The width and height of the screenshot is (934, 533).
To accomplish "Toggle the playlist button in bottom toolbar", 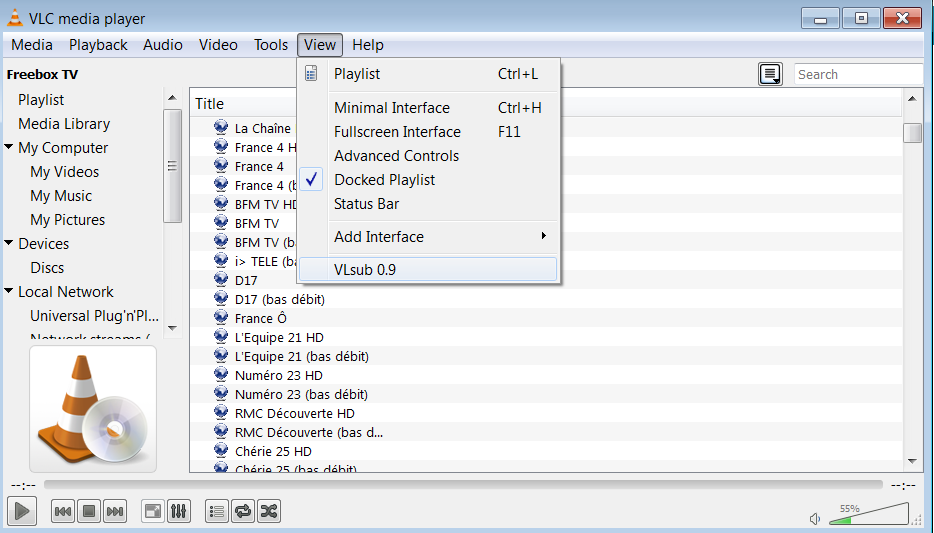I will (217, 511).
